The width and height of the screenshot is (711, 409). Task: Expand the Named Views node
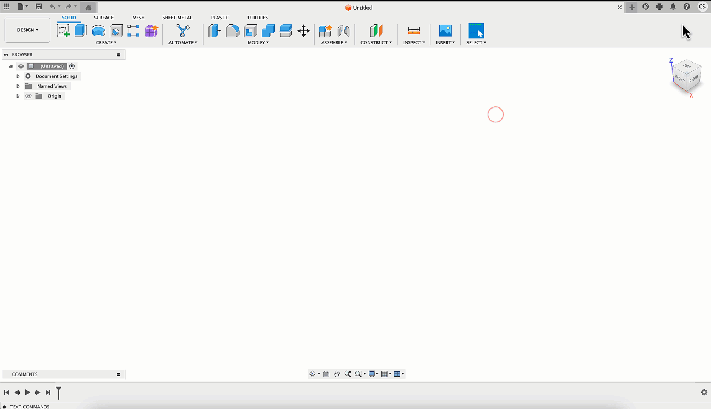[x=18, y=86]
